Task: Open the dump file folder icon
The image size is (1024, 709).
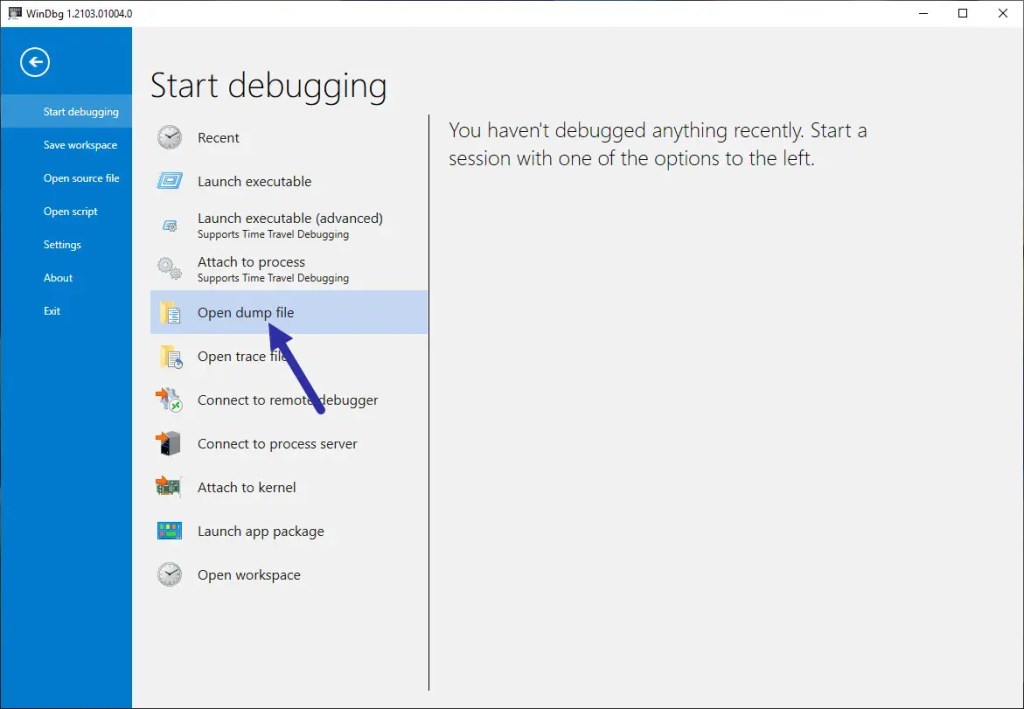Action: [170, 312]
